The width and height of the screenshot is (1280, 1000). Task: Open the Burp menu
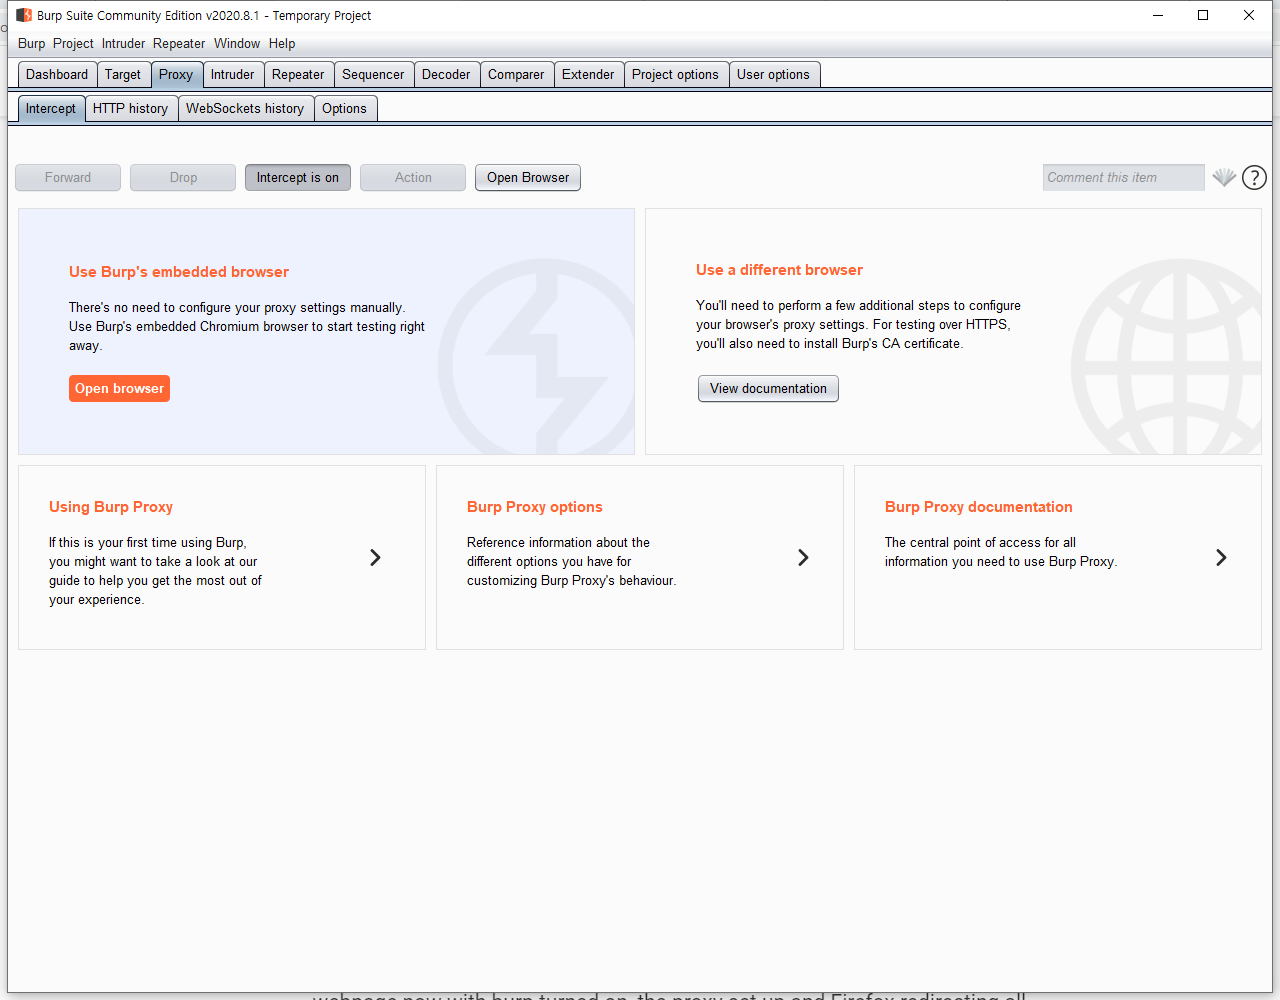[x=32, y=43]
